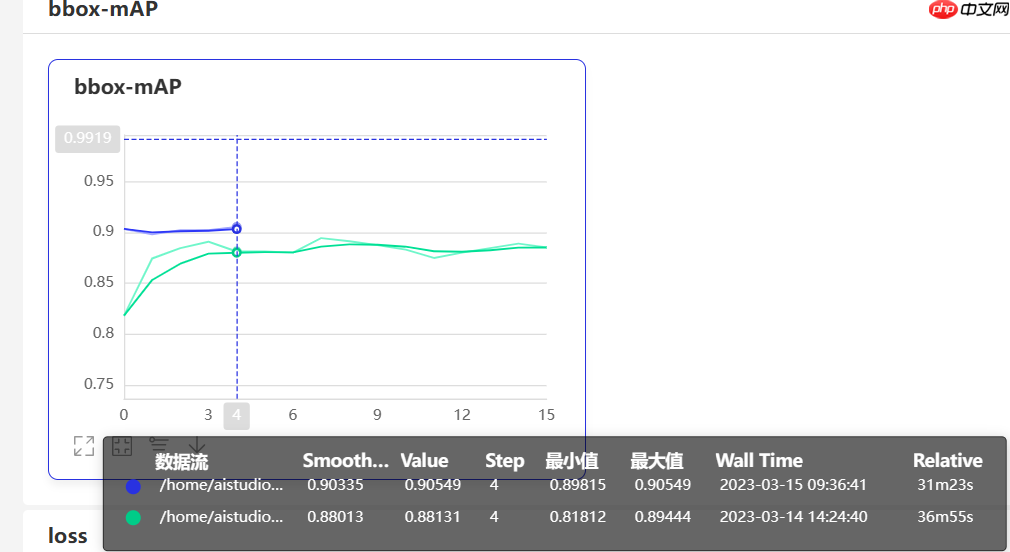Click the 0.95 y-axis tick label
This screenshot has height=552, width=1010.
[x=99, y=181]
